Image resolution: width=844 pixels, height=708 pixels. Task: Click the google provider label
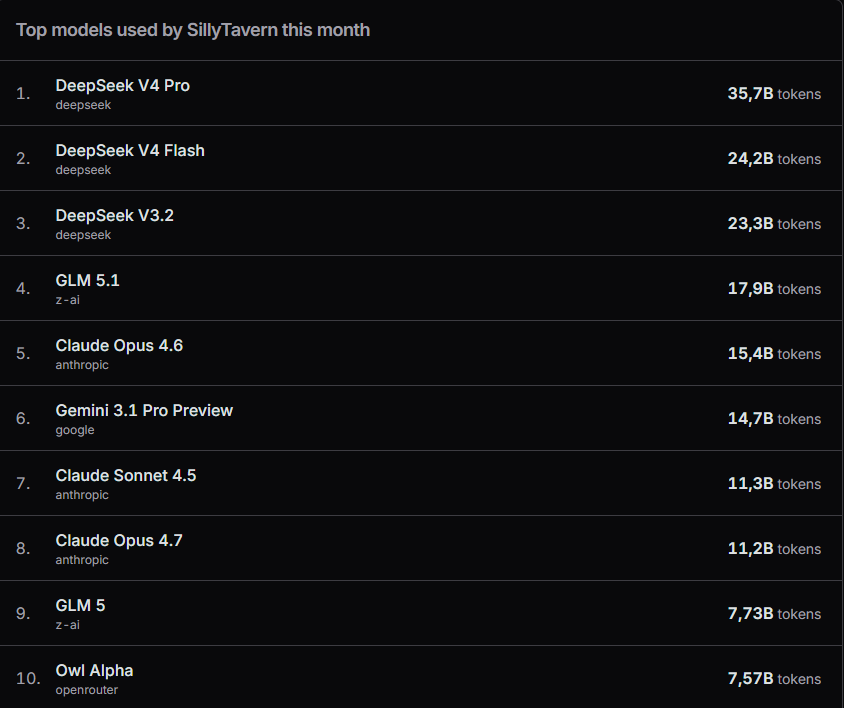[75, 430]
